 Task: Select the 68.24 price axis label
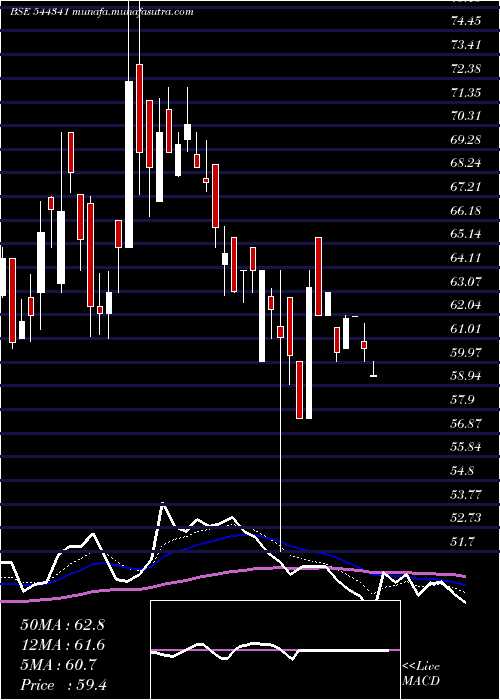click(x=466, y=162)
